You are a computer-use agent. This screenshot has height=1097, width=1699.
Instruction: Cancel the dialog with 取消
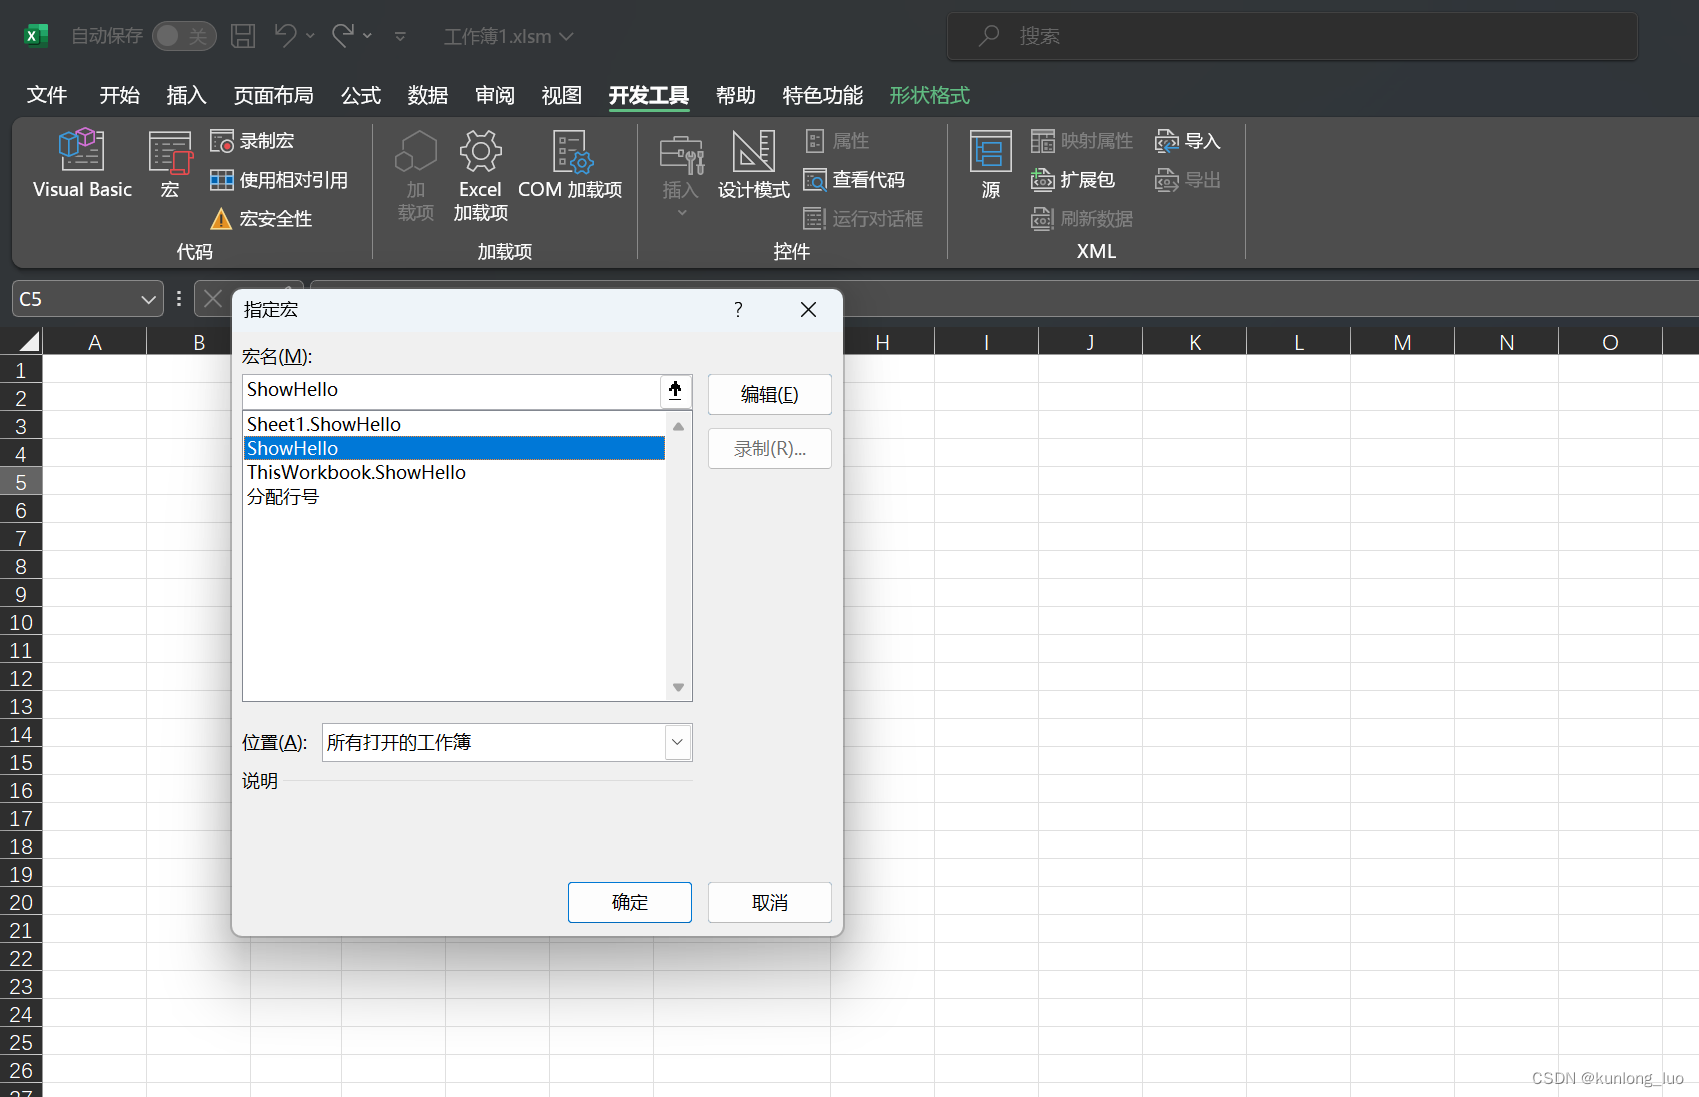769,902
